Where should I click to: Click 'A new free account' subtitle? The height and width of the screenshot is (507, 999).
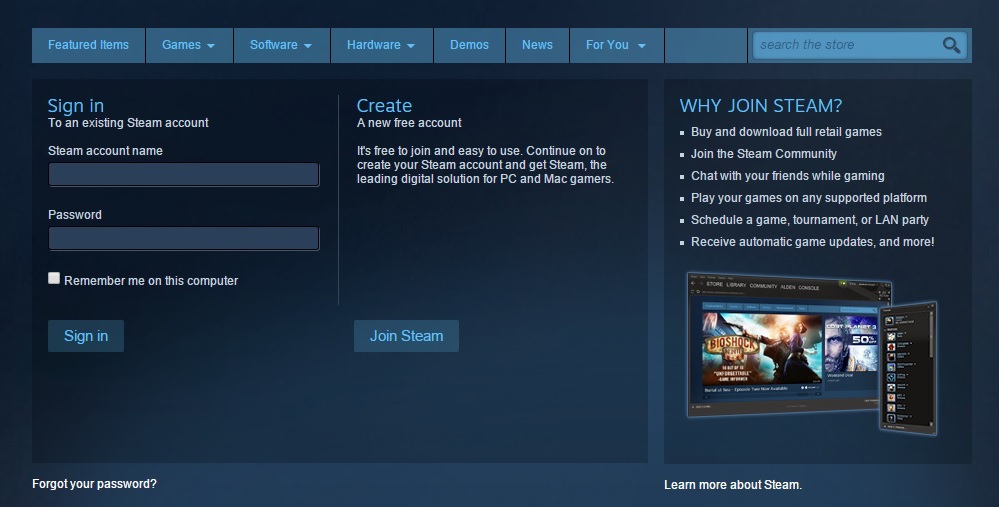pyautogui.click(x=409, y=123)
